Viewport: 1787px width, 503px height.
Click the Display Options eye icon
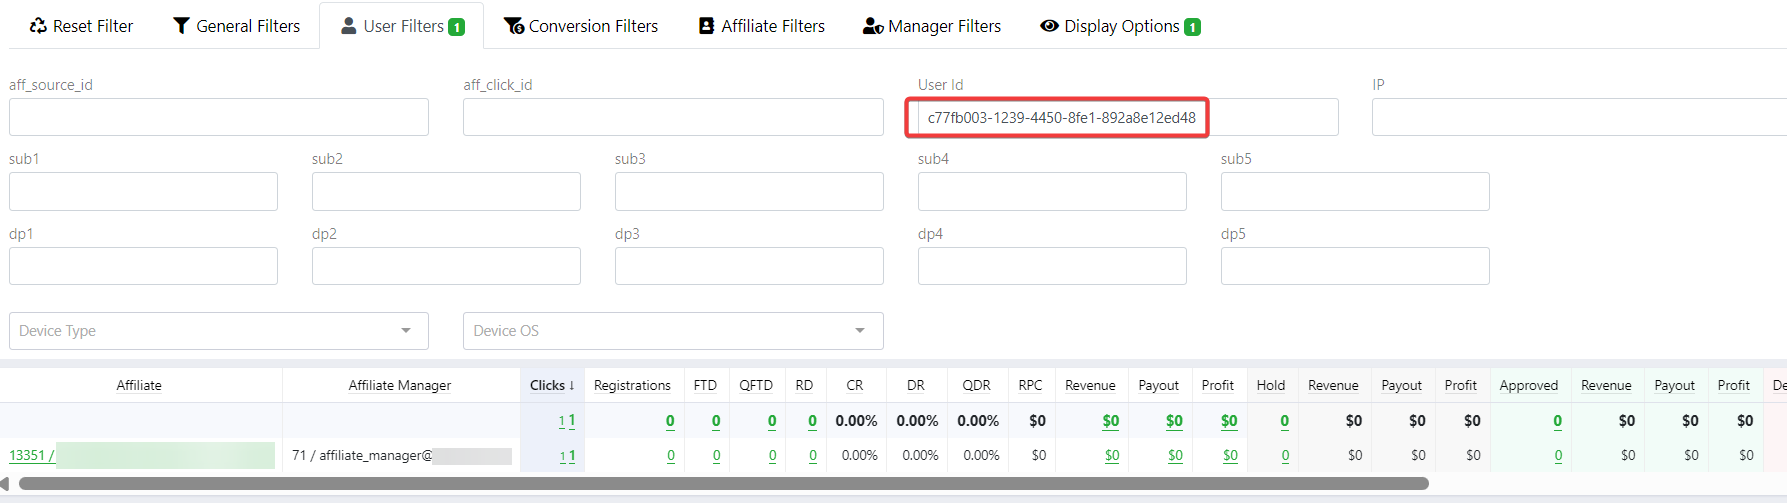1049,26
